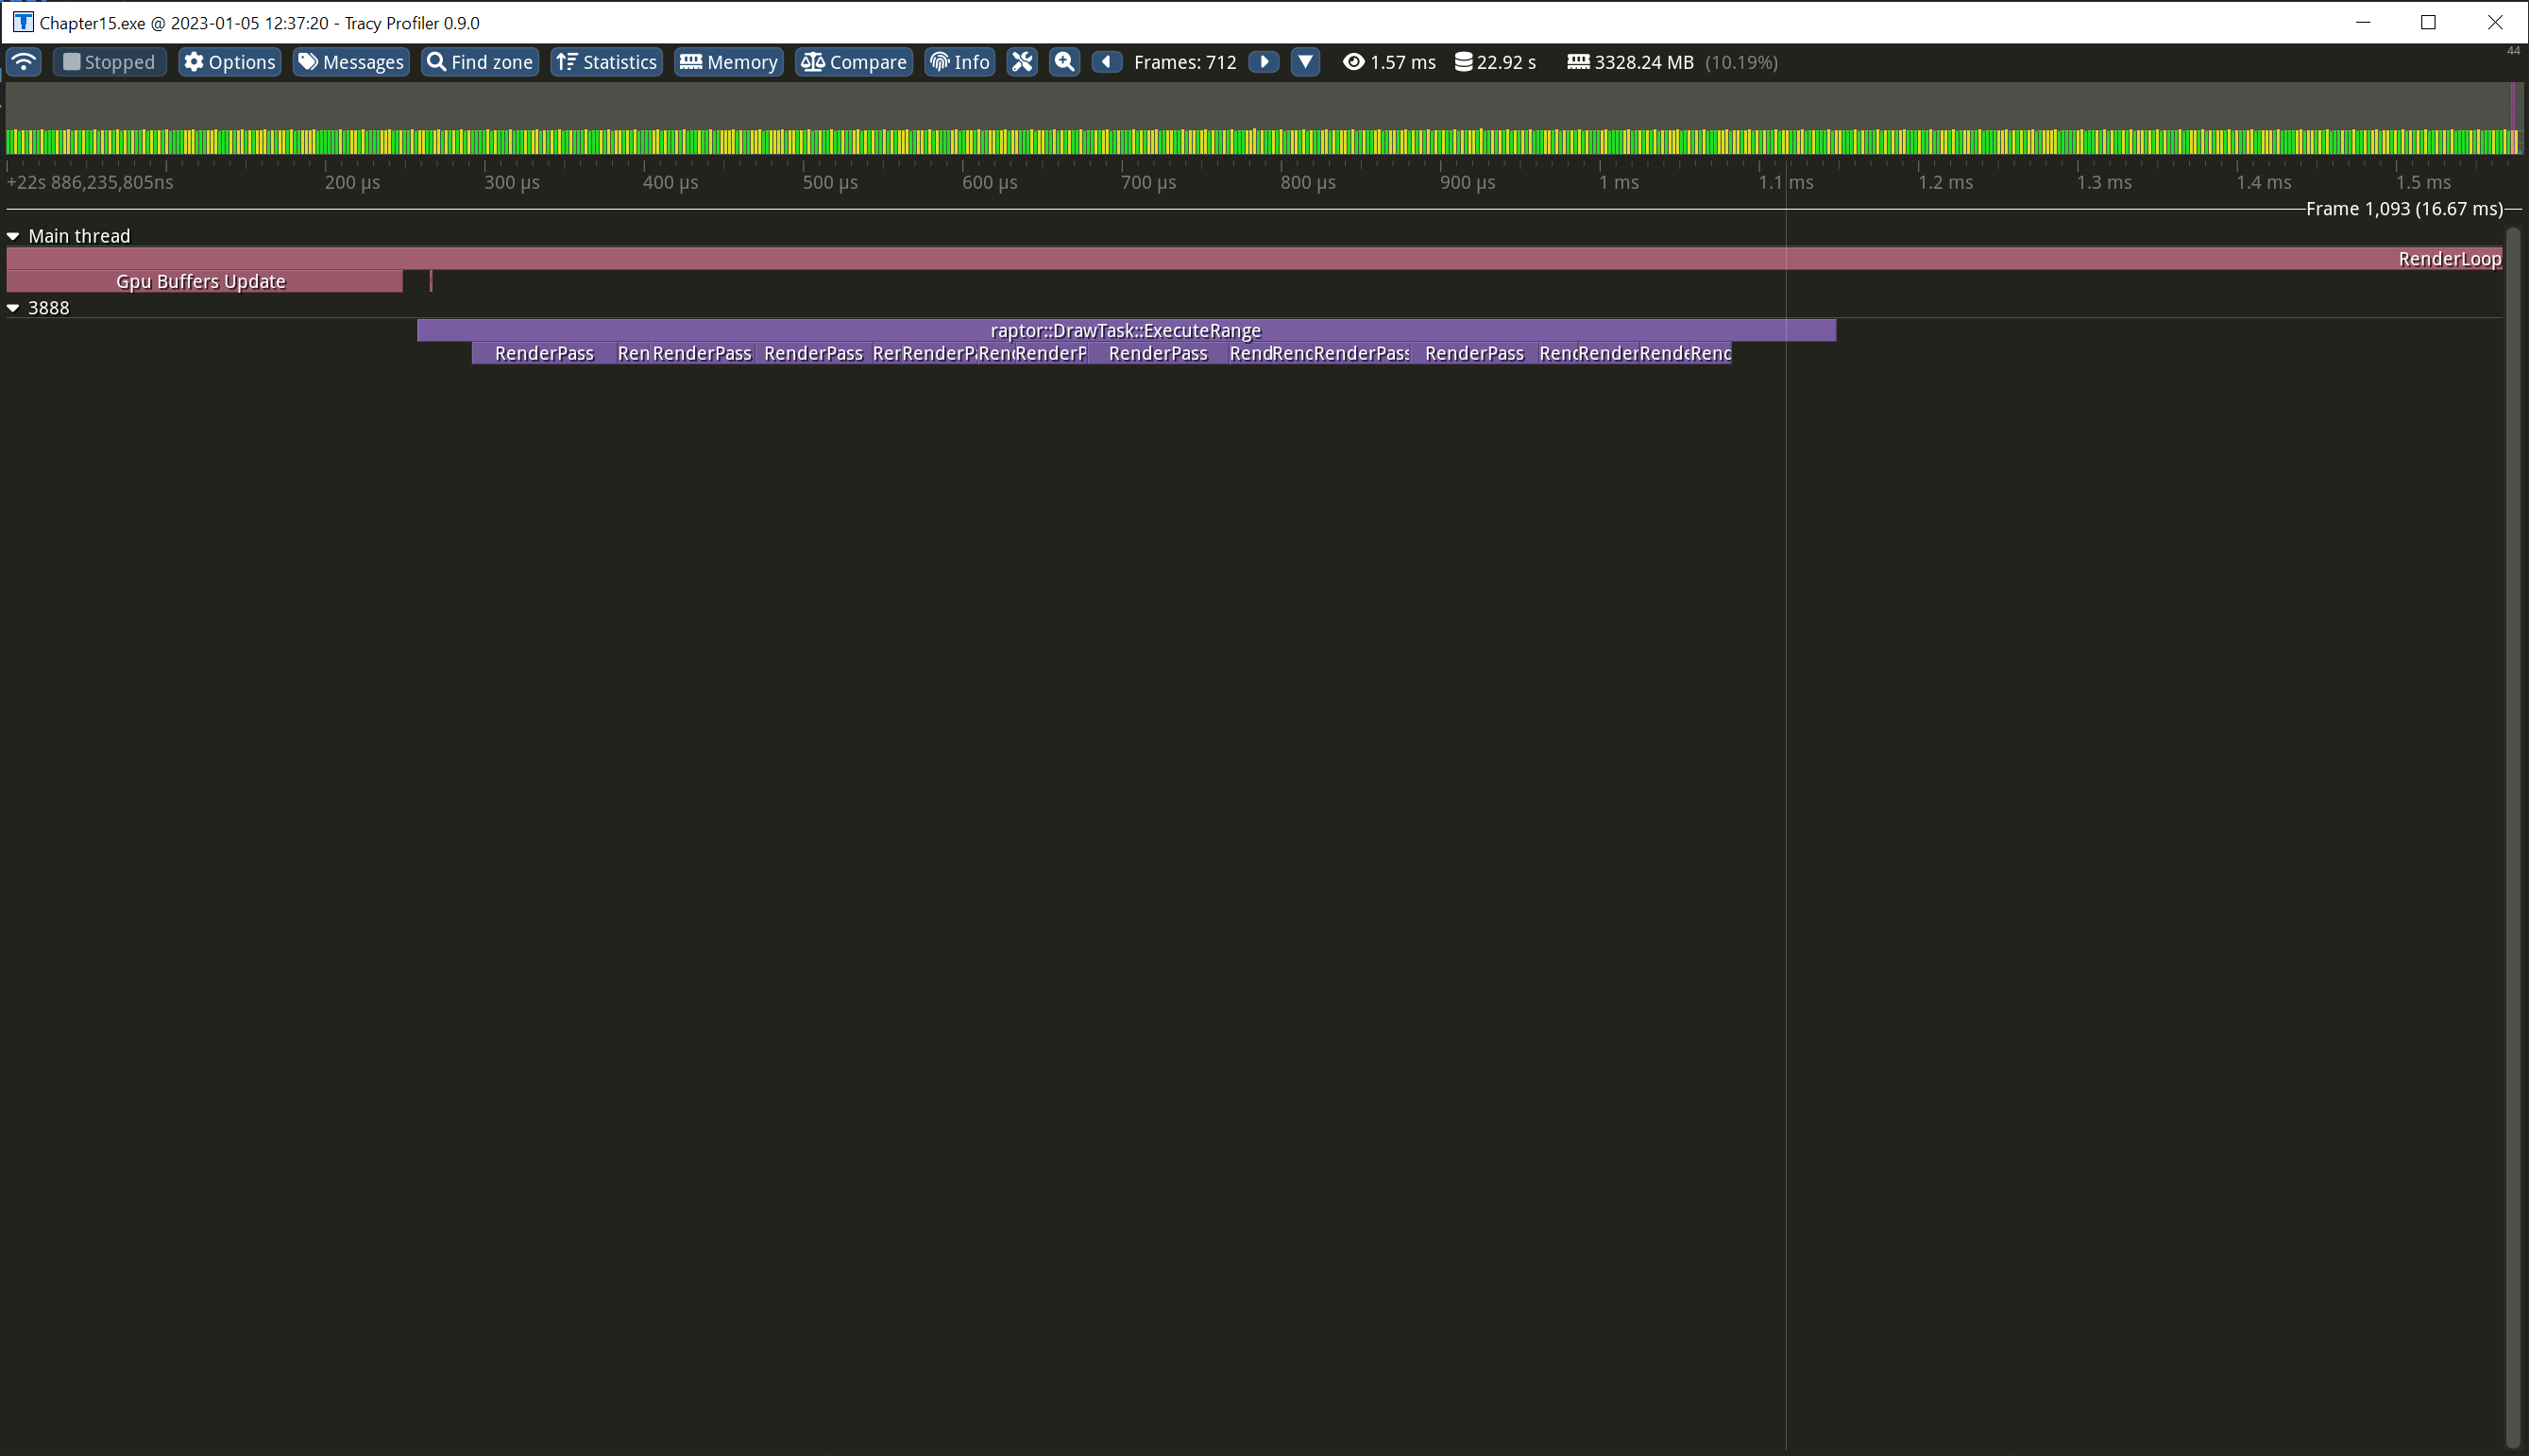Select the raptor::DrawTask::ExecuteRange zone
This screenshot has height=1456, width=2529.
tap(1125, 330)
